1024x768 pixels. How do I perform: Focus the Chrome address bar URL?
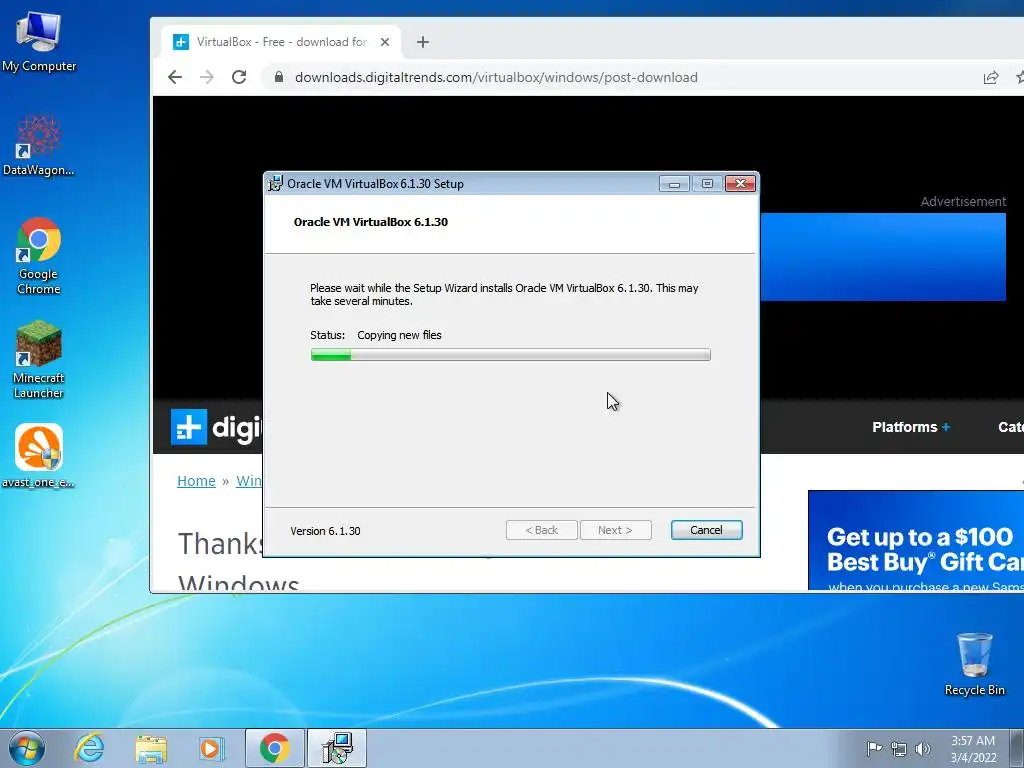tap(496, 77)
